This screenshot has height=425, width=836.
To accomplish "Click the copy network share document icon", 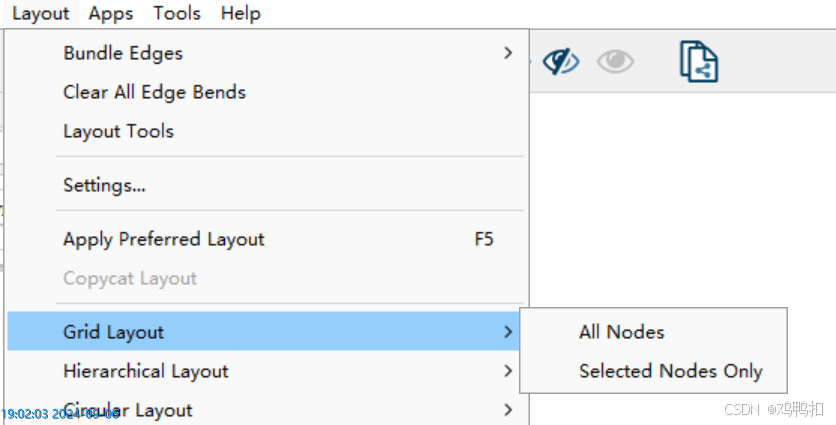I will click(x=699, y=62).
